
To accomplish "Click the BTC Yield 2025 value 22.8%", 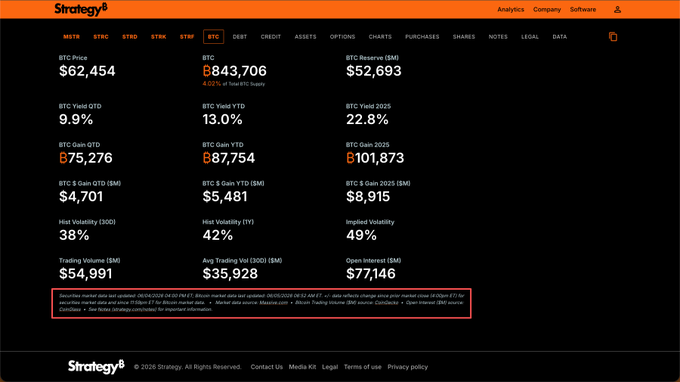I will [x=367, y=120].
